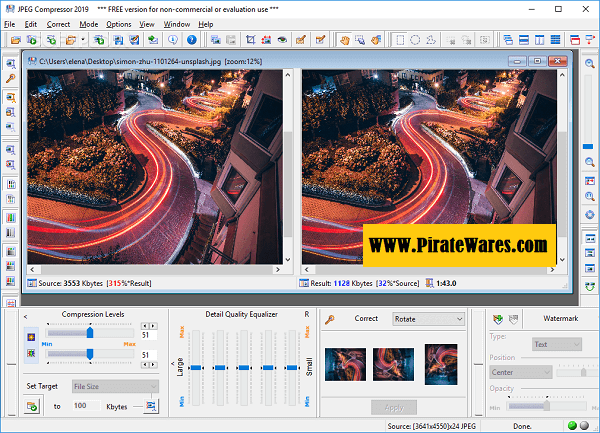Click the cascade windows toolbar icon

click(508, 40)
